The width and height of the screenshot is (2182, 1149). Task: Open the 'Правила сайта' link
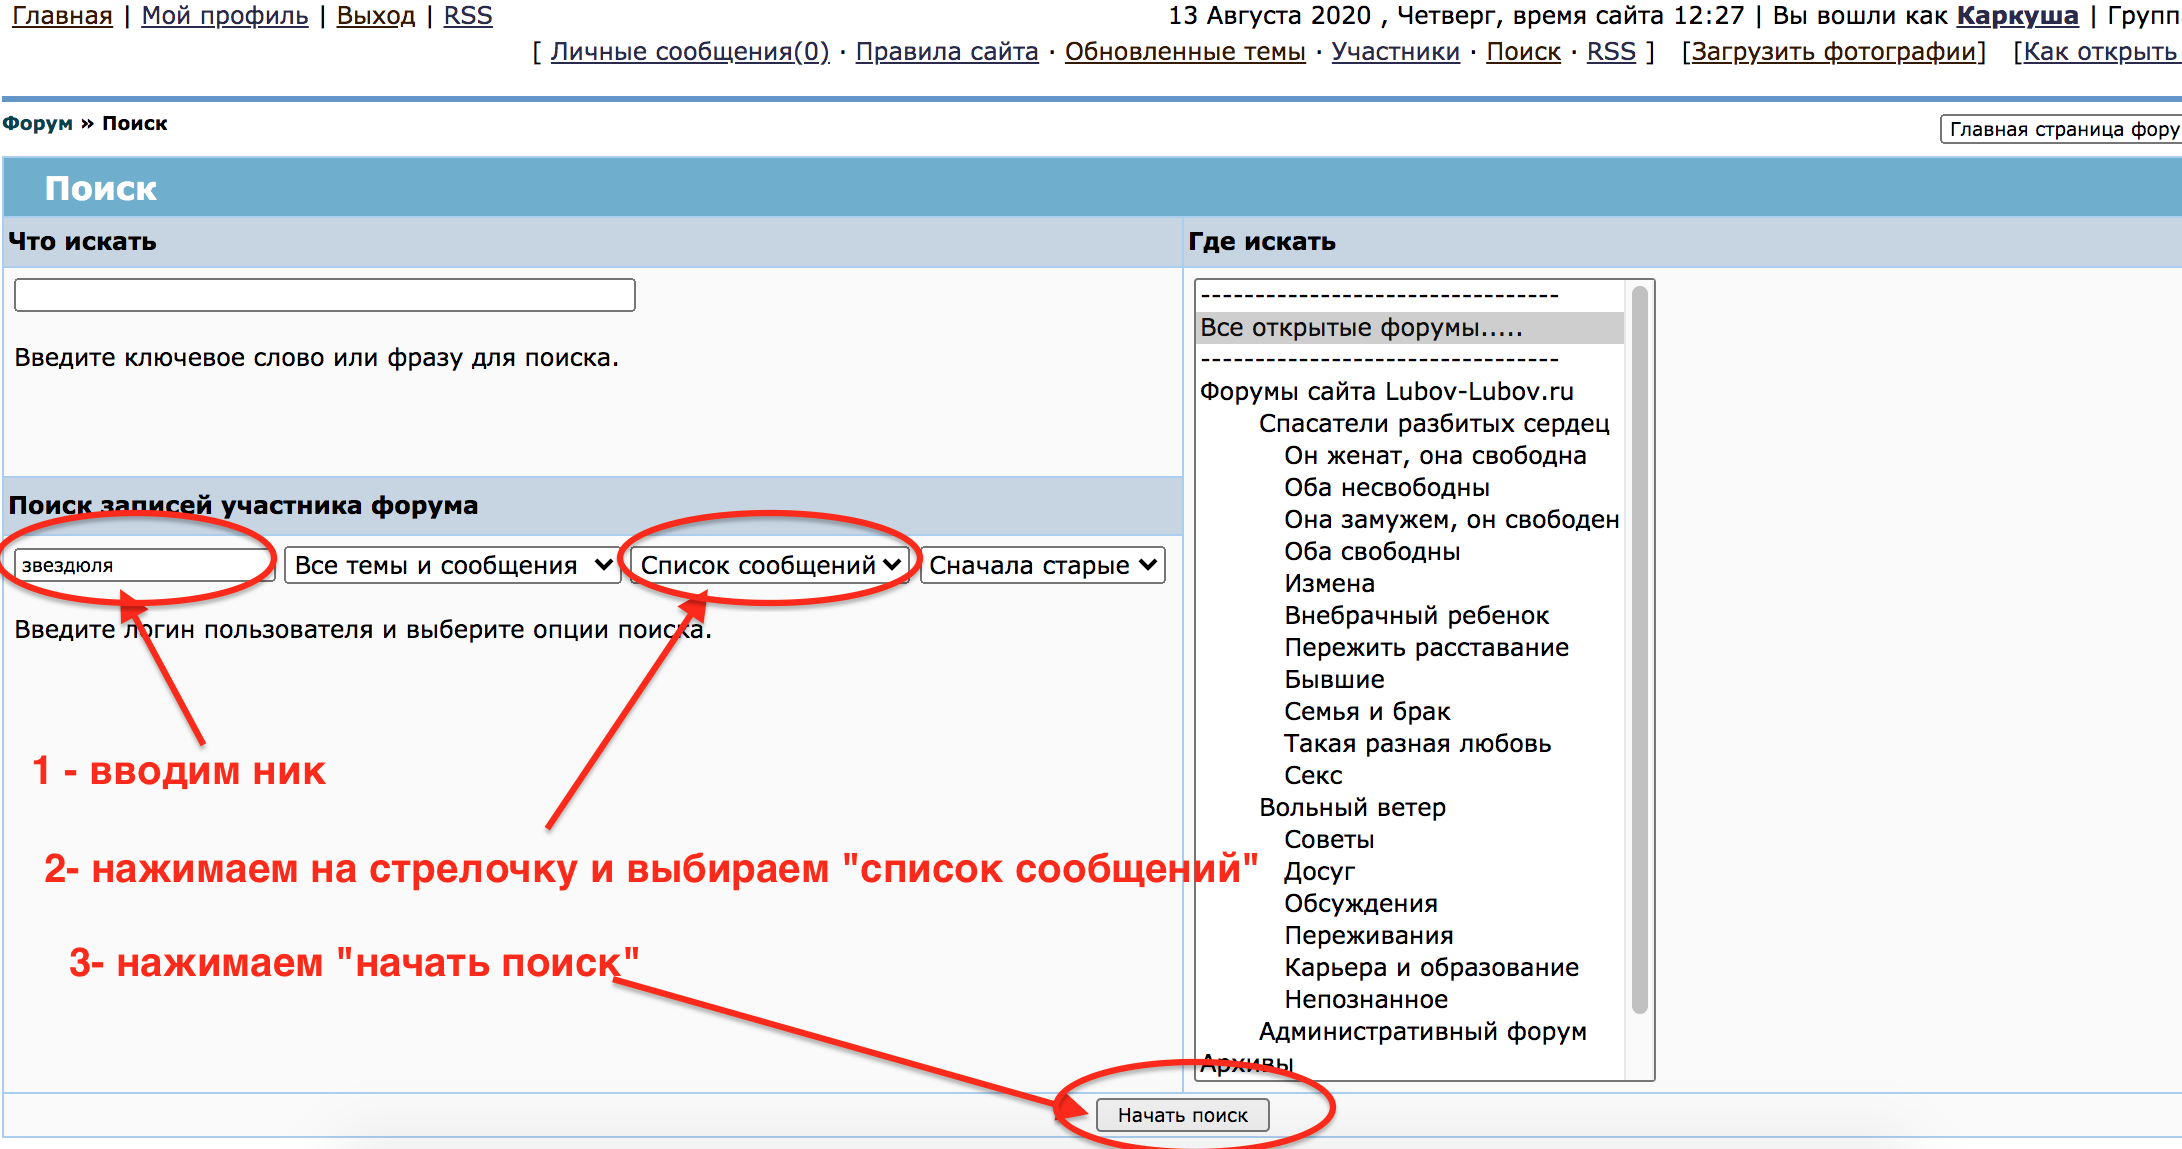click(947, 52)
